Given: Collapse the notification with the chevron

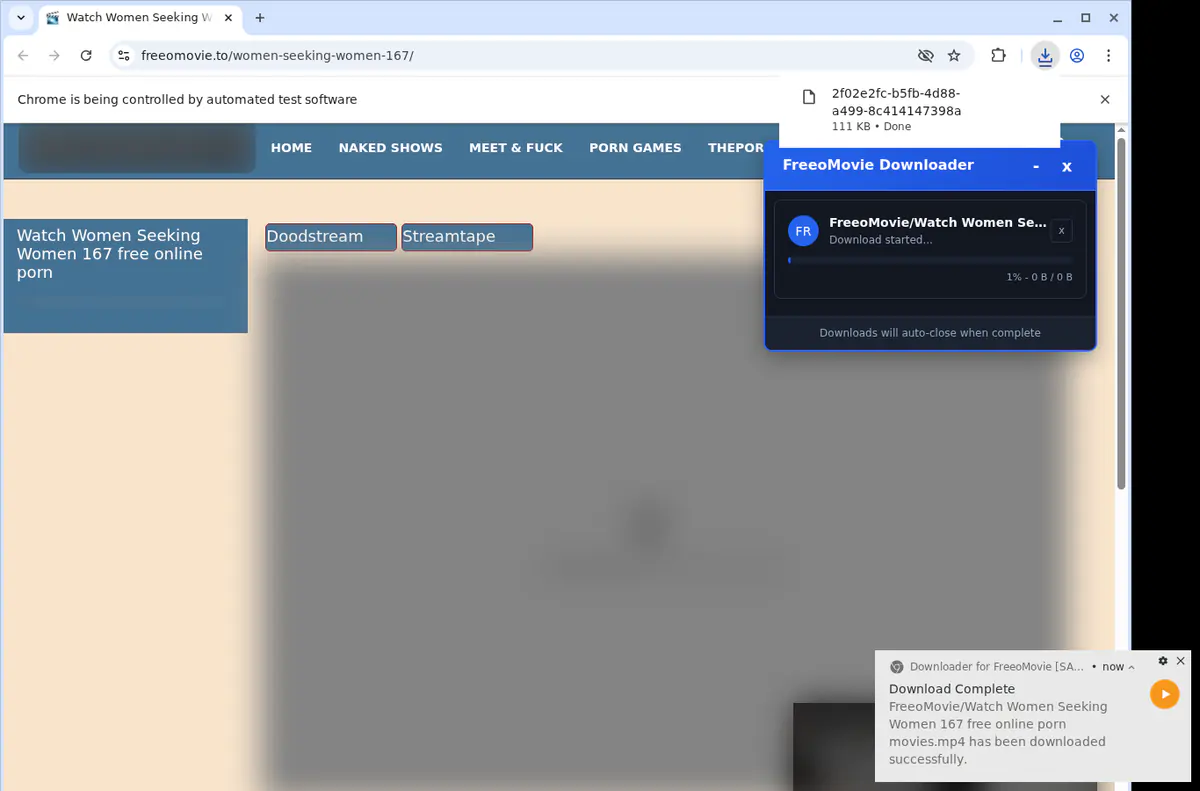Looking at the screenshot, I should coord(1131,667).
